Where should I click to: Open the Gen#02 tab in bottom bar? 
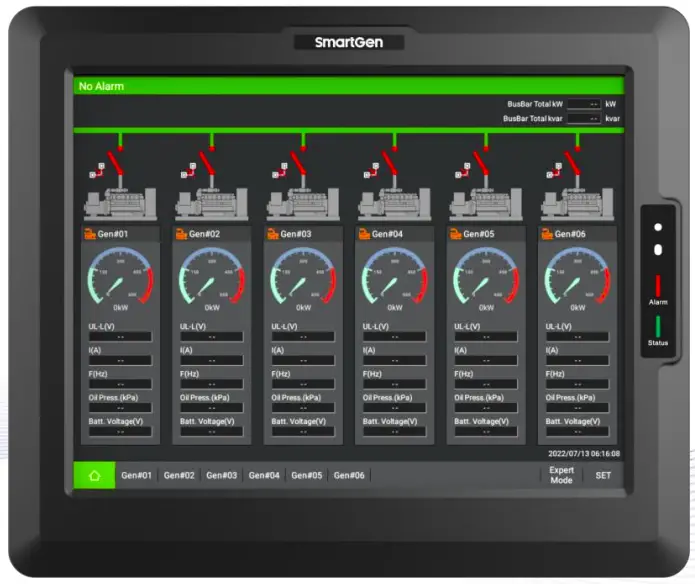(179, 475)
